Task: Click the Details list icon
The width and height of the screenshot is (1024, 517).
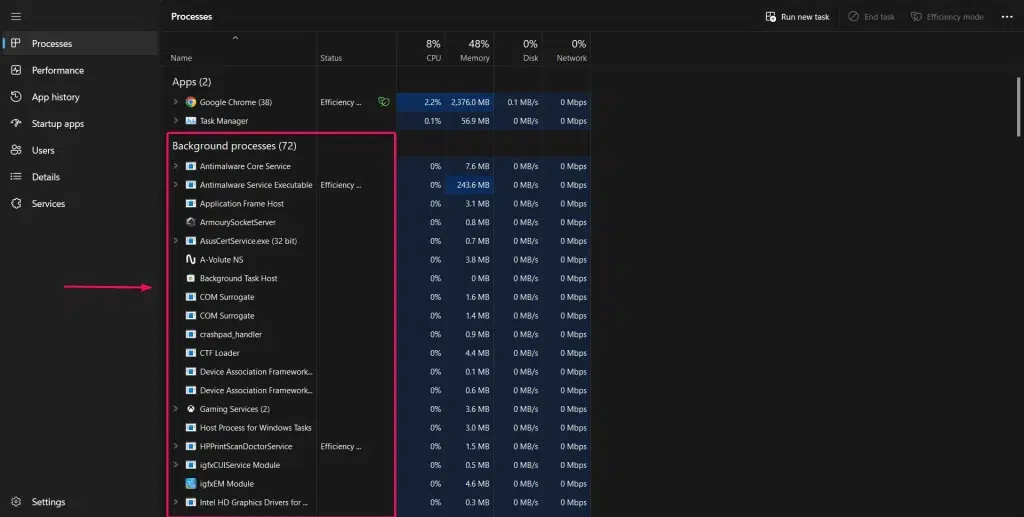Action: (x=16, y=177)
